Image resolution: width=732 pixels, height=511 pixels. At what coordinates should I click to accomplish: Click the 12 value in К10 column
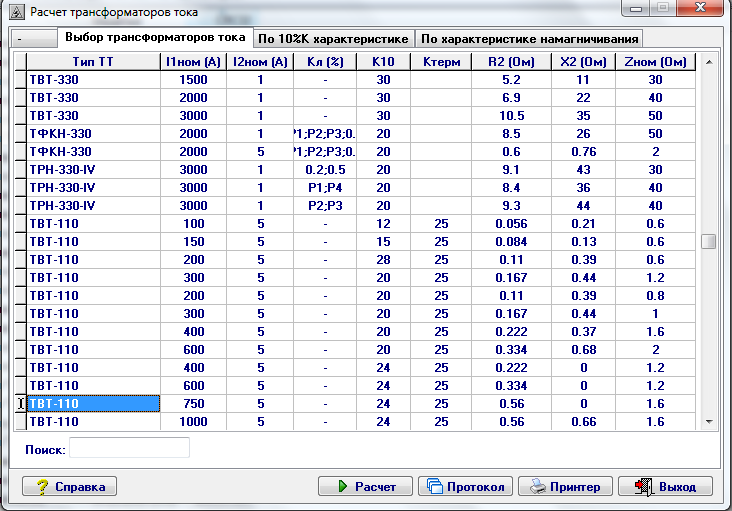(x=383, y=224)
